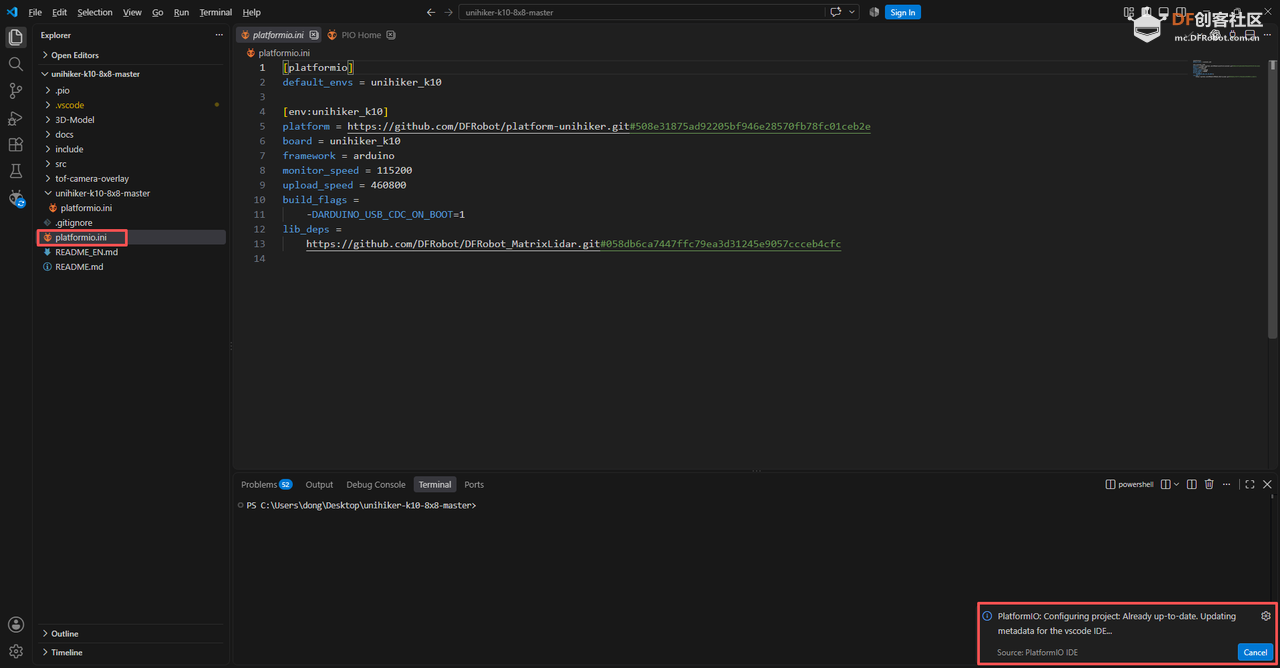Open the Selection menu
Screen dimensions: 1280x668
pyautogui.click(x=95, y=12)
